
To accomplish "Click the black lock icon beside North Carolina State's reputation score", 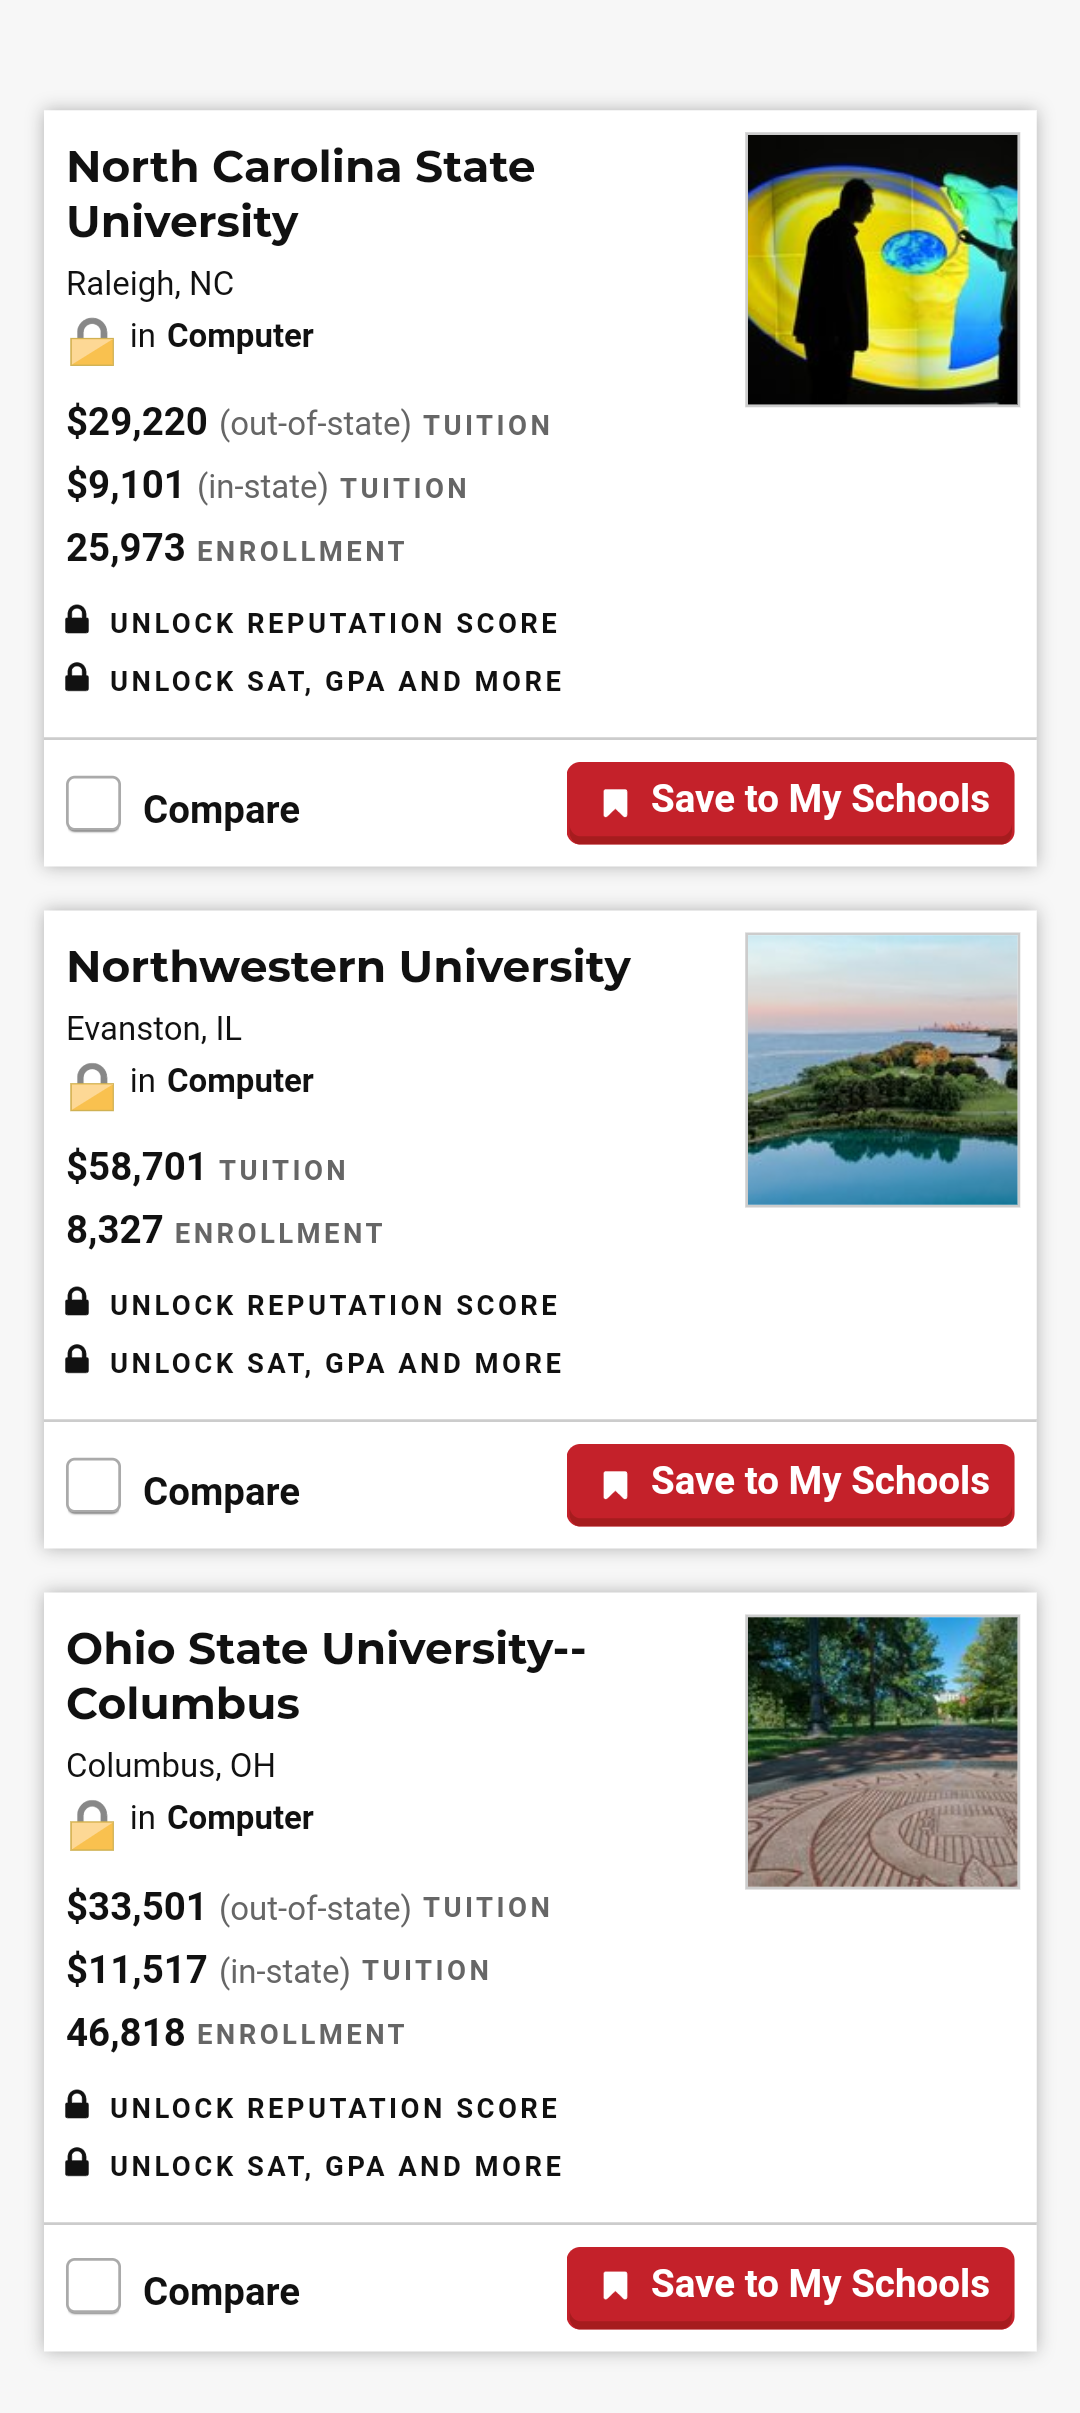I will coord(77,620).
